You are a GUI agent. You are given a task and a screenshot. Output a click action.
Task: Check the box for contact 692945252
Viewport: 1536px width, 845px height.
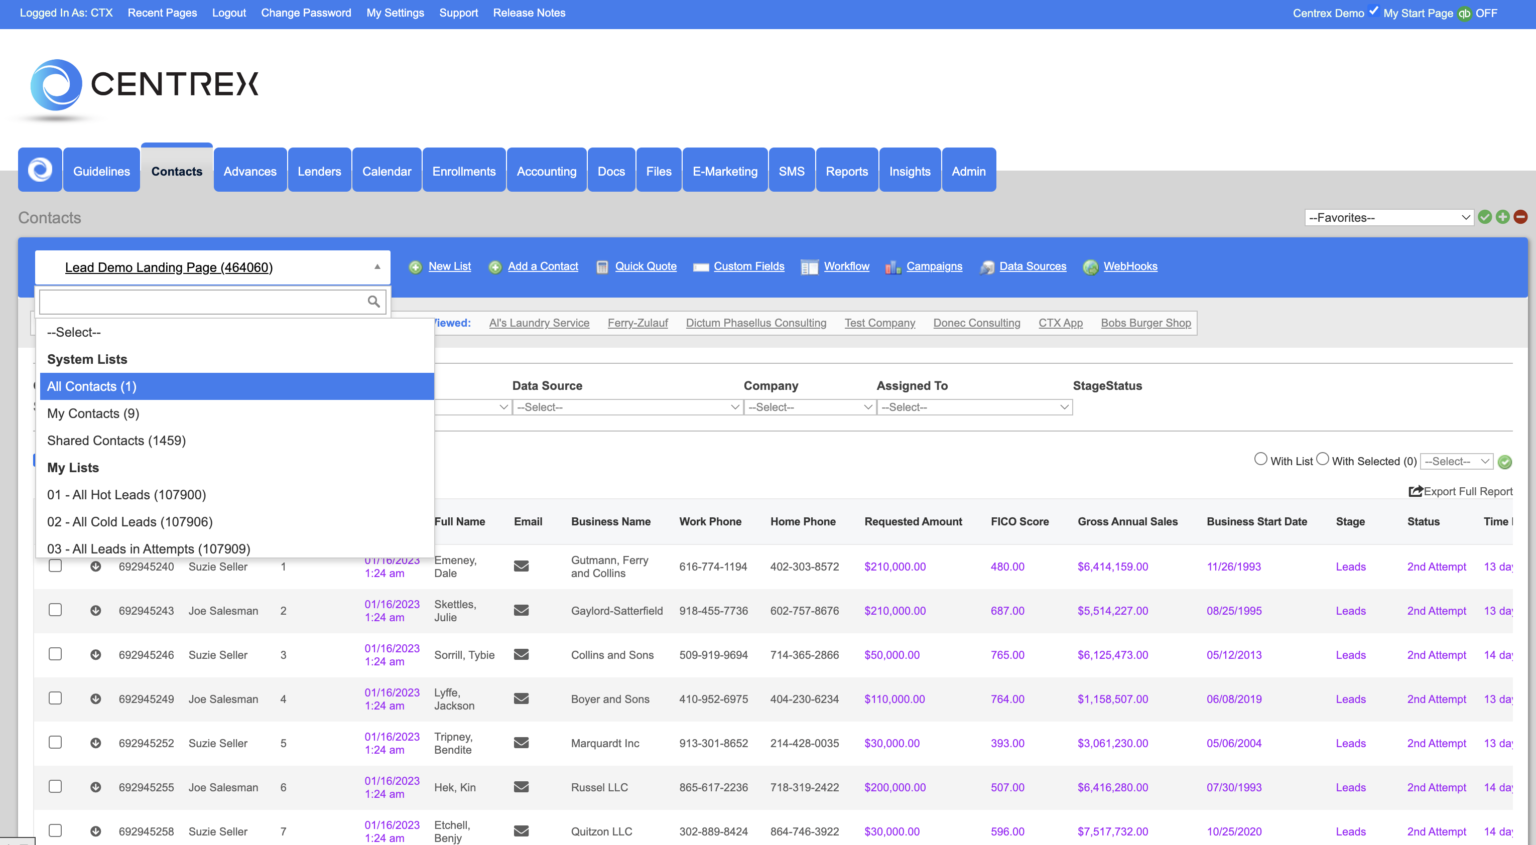[55, 742]
